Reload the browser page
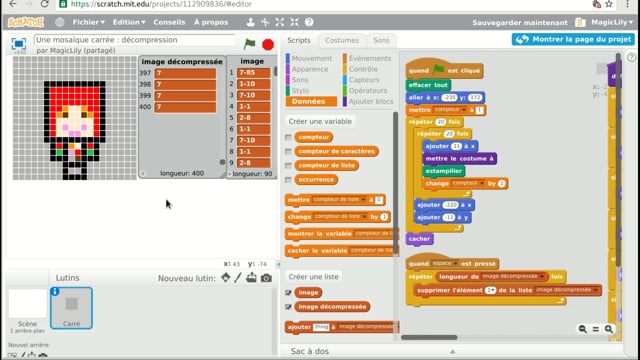Viewport: 640px width, 360px height. [x=44, y=4]
